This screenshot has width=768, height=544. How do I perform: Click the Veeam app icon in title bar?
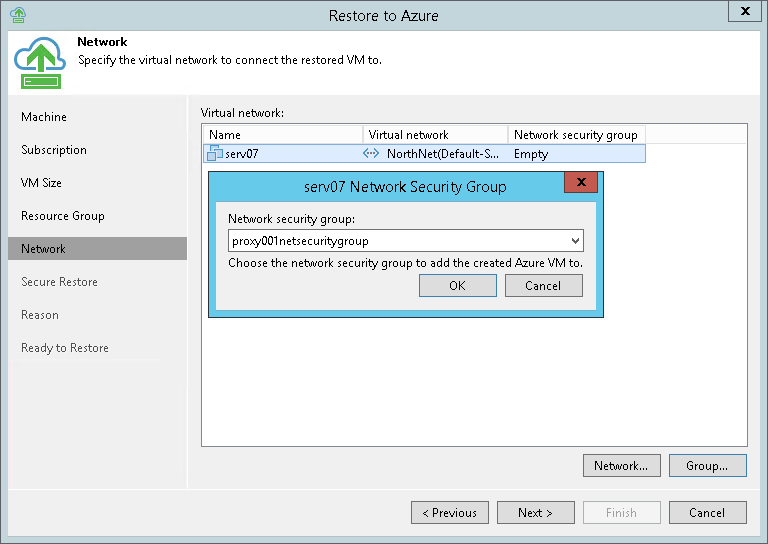(x=17, y=15)
